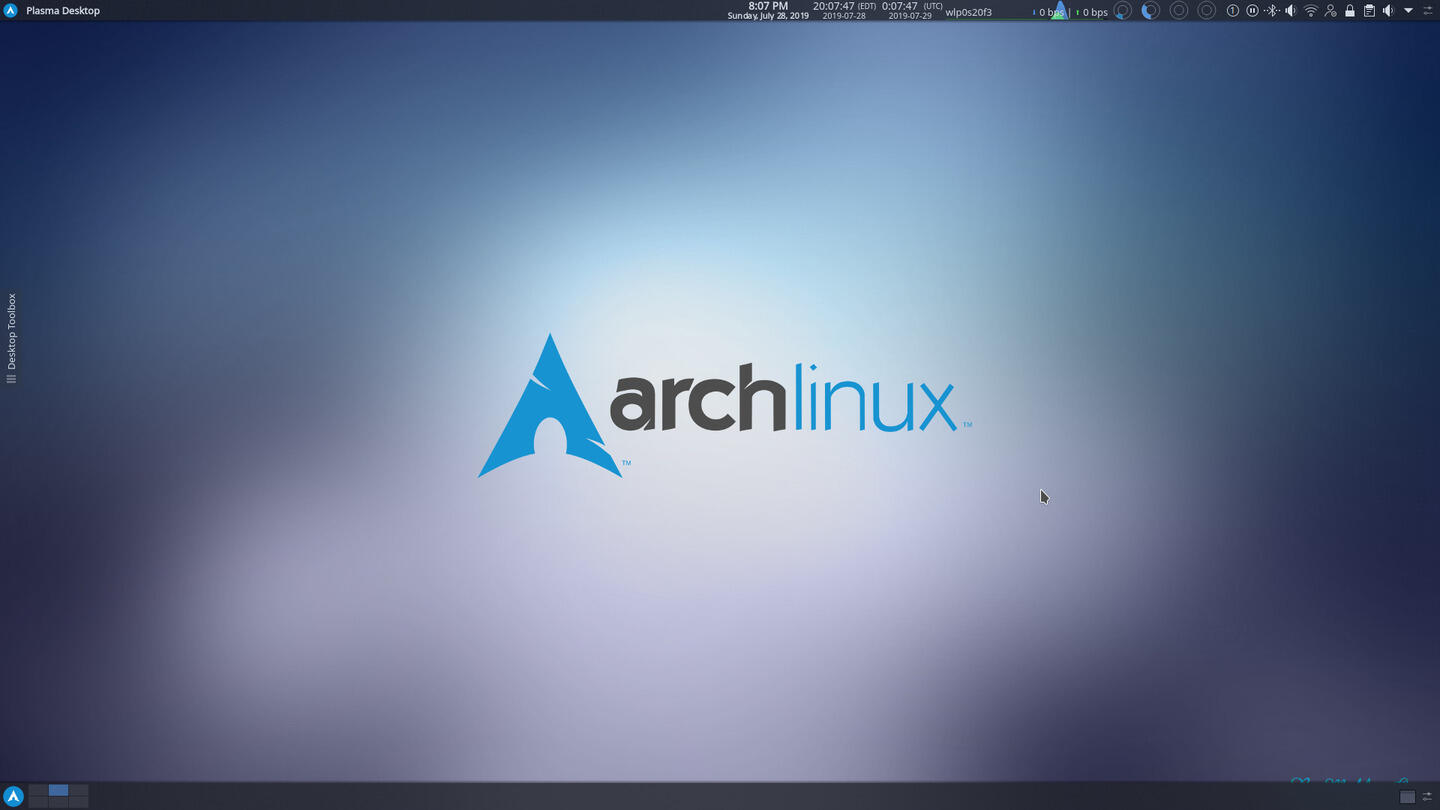
Task: Open the user switcher tray icon
Action: pos(1330,11)
